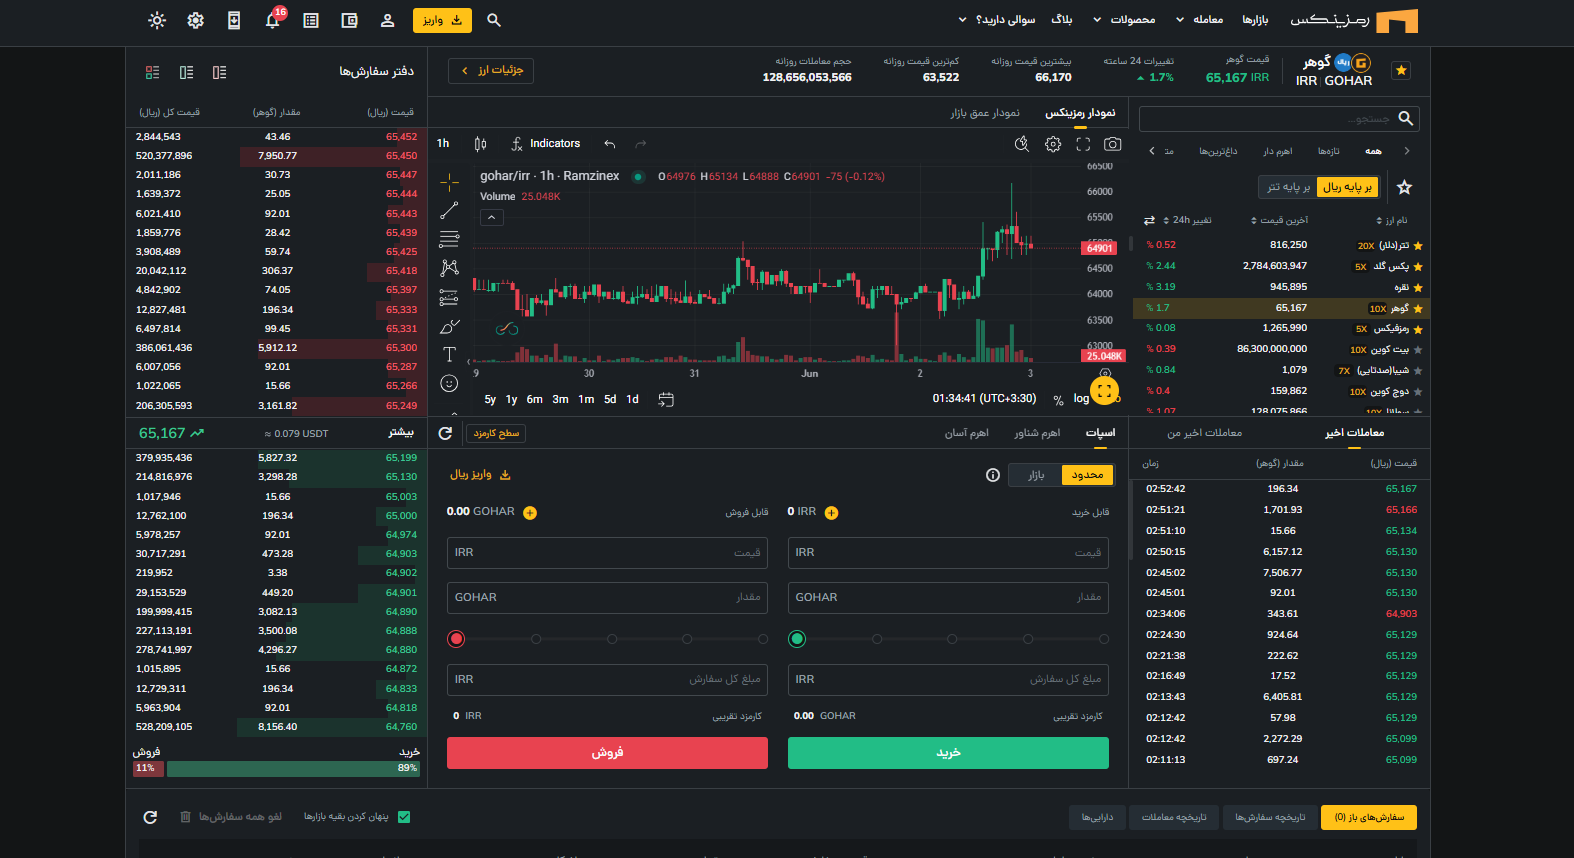Image resolution: width=1574 pixels, height=858 pixels.
Task: Open 1h interval selector
Action: [443, 144]
